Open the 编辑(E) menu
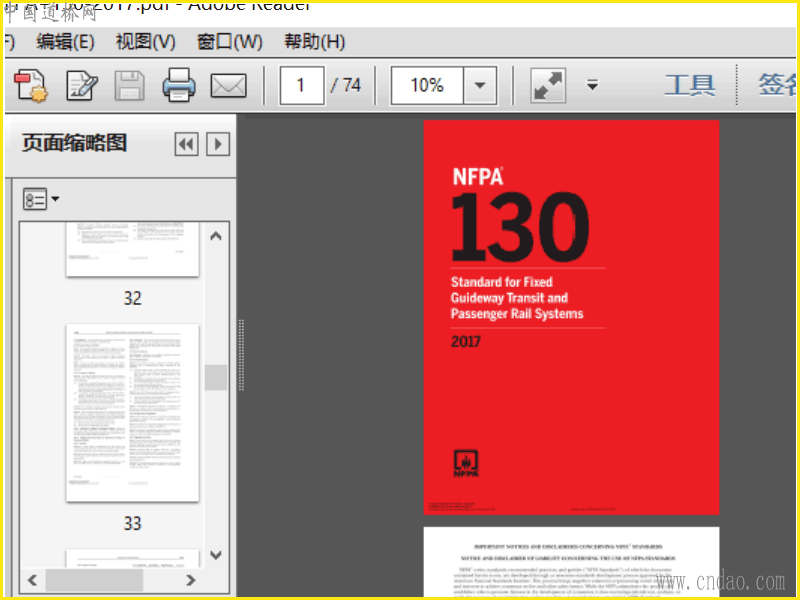 tap(65, 42)
